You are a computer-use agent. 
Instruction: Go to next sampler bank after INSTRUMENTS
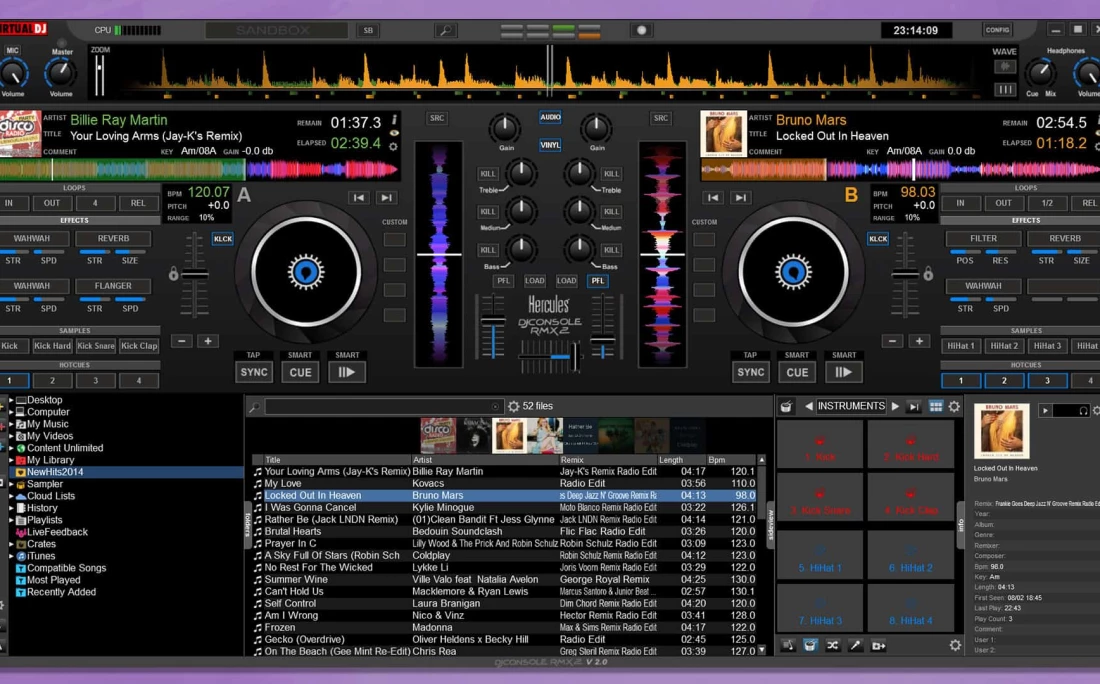point(895,407)
